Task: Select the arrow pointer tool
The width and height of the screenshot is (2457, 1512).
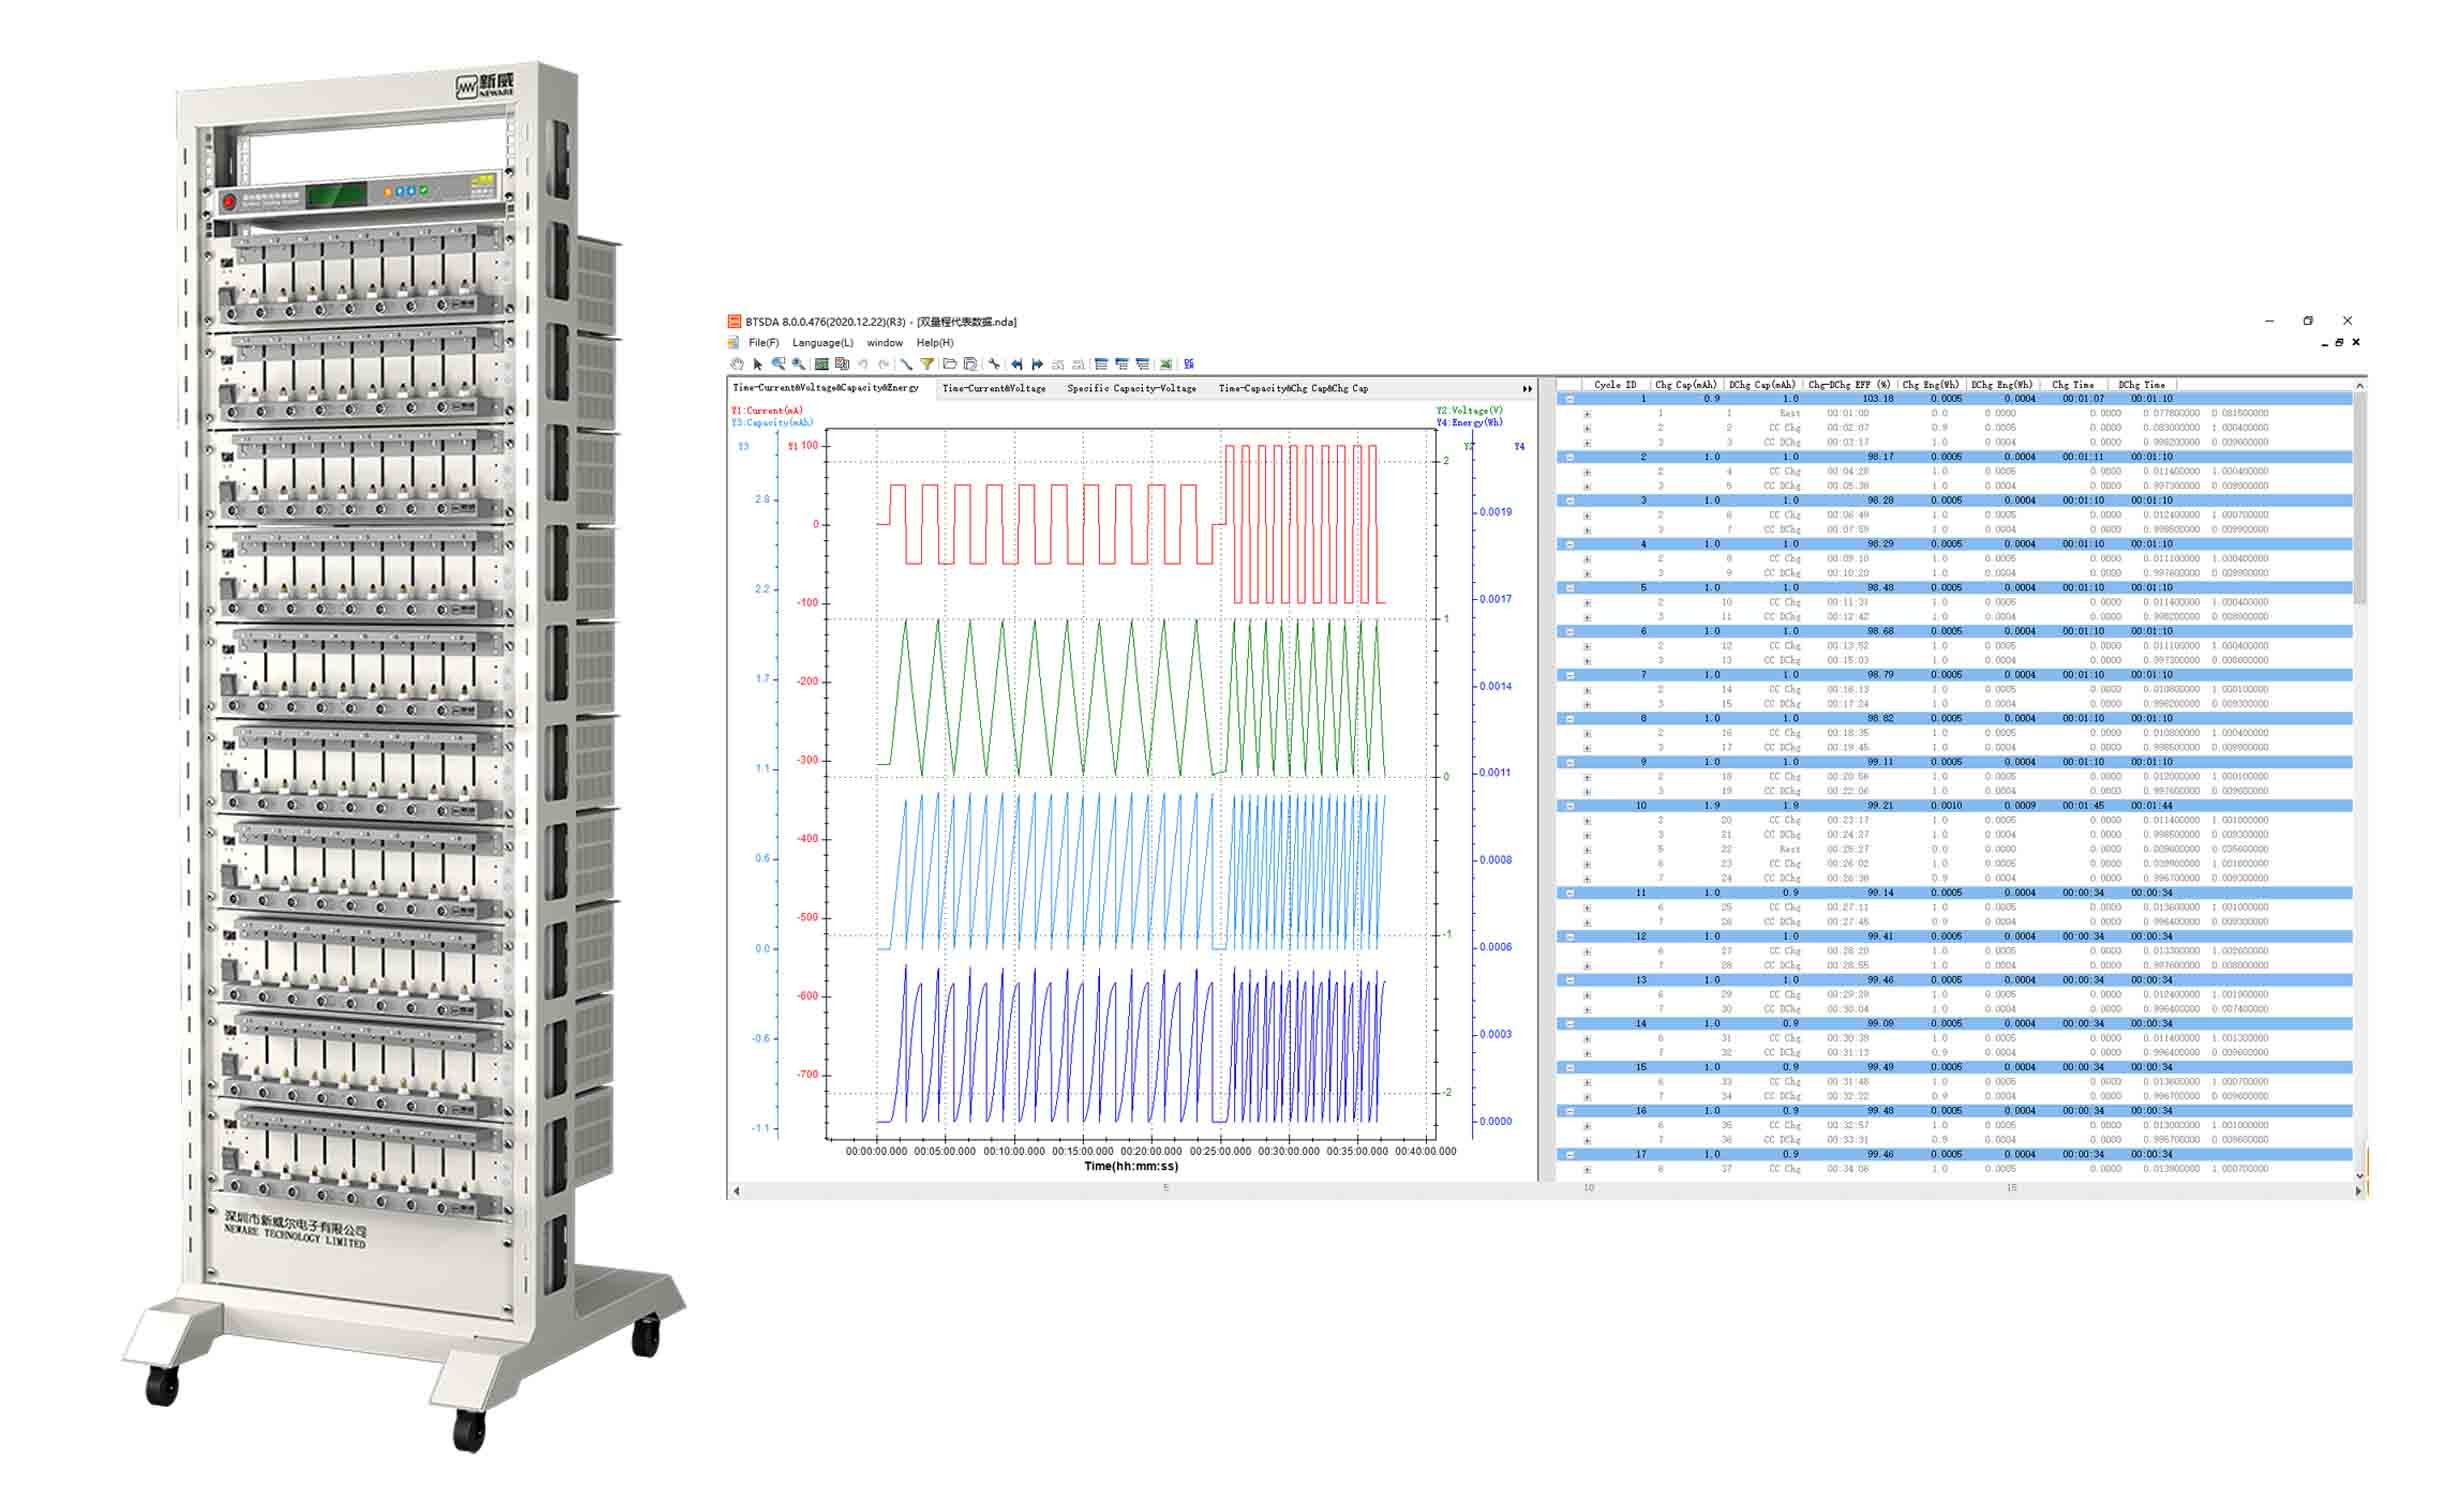Action: pyautogui.click(x=758, y=364)
